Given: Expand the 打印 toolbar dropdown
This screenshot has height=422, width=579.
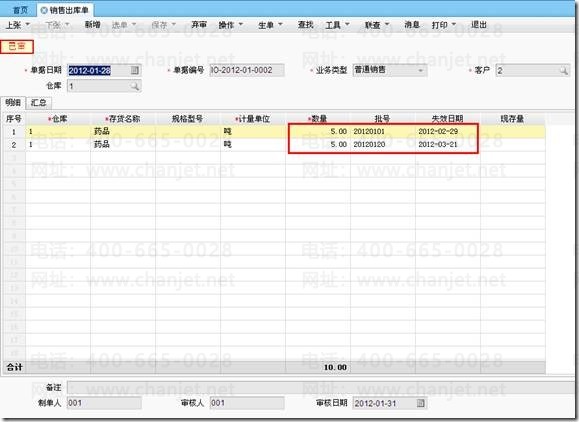Looking at the screenshot, I should coord(443,25).
